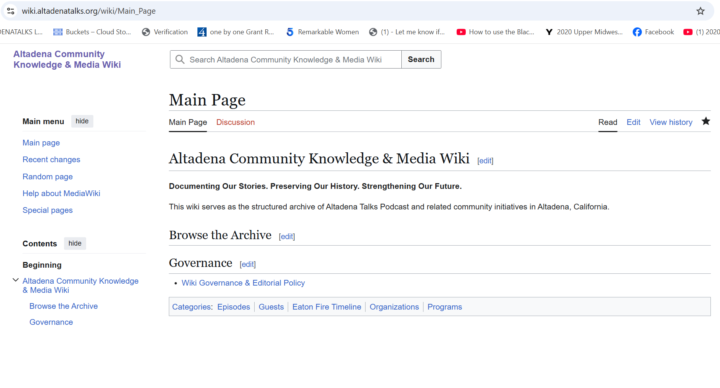Open the Buckets – Cloud Sto... bookmark

point(92,32)
